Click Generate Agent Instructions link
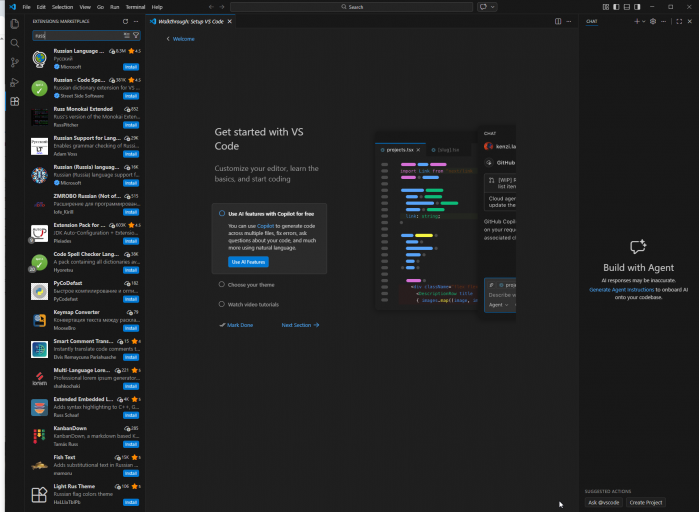699x512 pixels. (621, 290)
